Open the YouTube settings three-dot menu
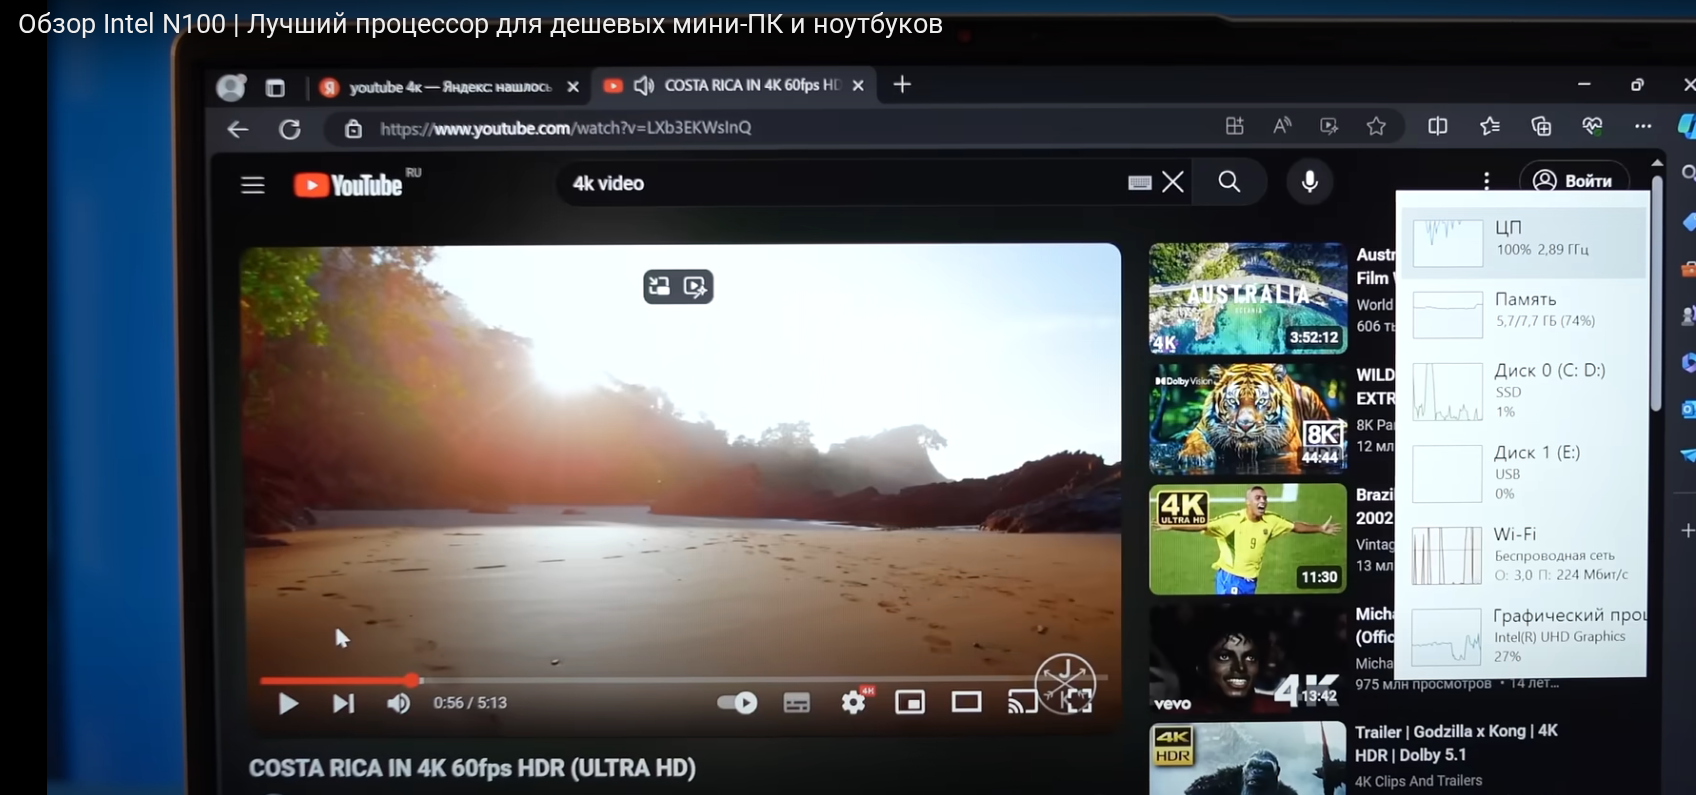Image resolution: width=1696 pixels, height=795 pixels. click(1487, 181)
